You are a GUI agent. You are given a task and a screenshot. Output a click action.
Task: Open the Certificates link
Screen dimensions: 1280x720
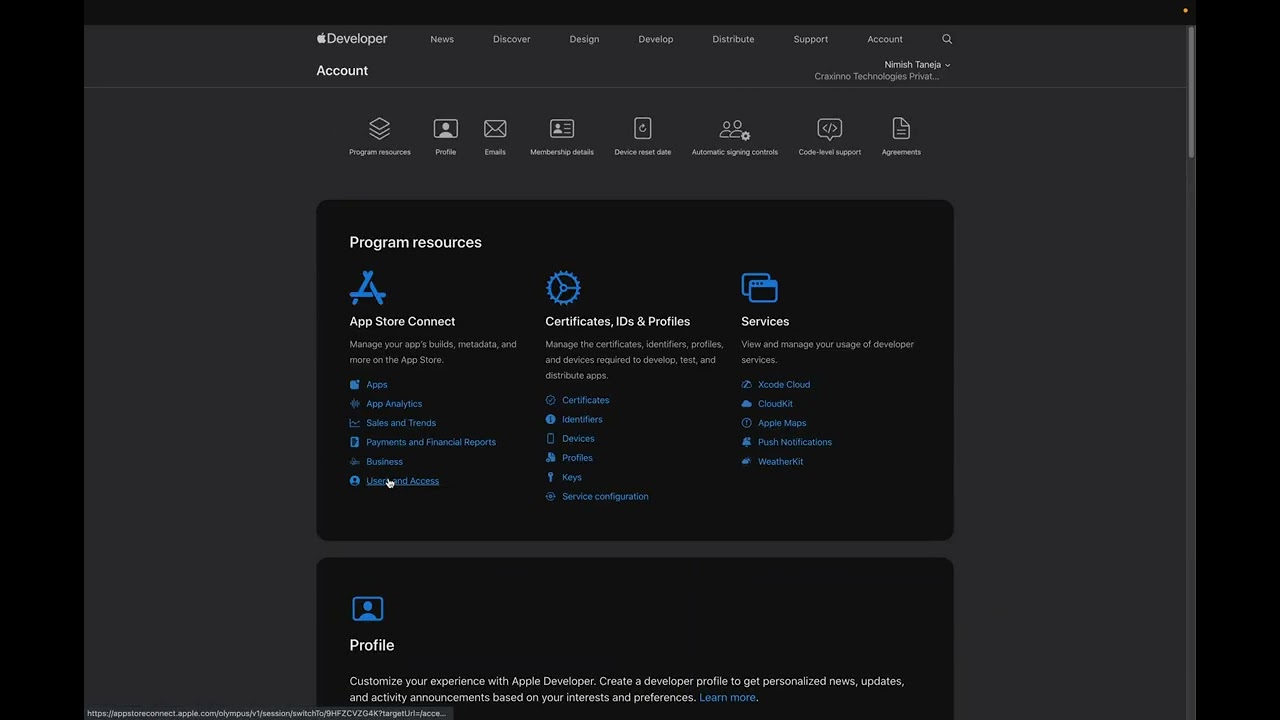(586, 400)
